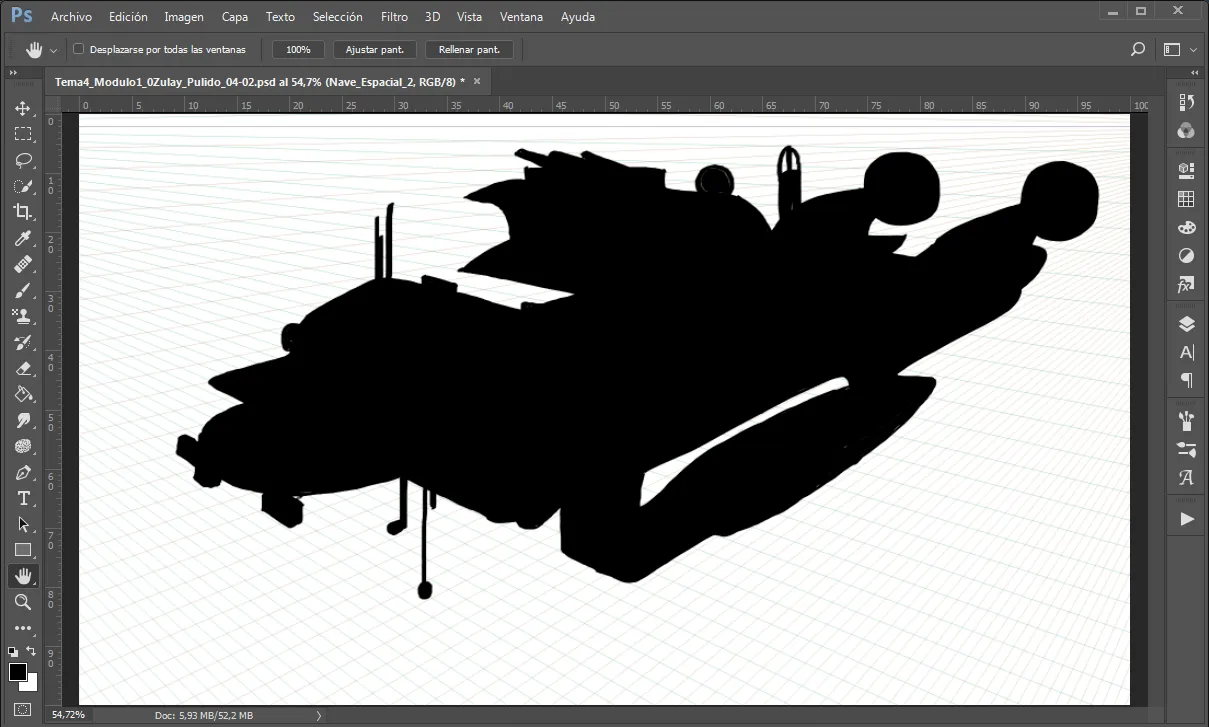Select the History Brush tool

pyautogui.click(x=23, y=342)
